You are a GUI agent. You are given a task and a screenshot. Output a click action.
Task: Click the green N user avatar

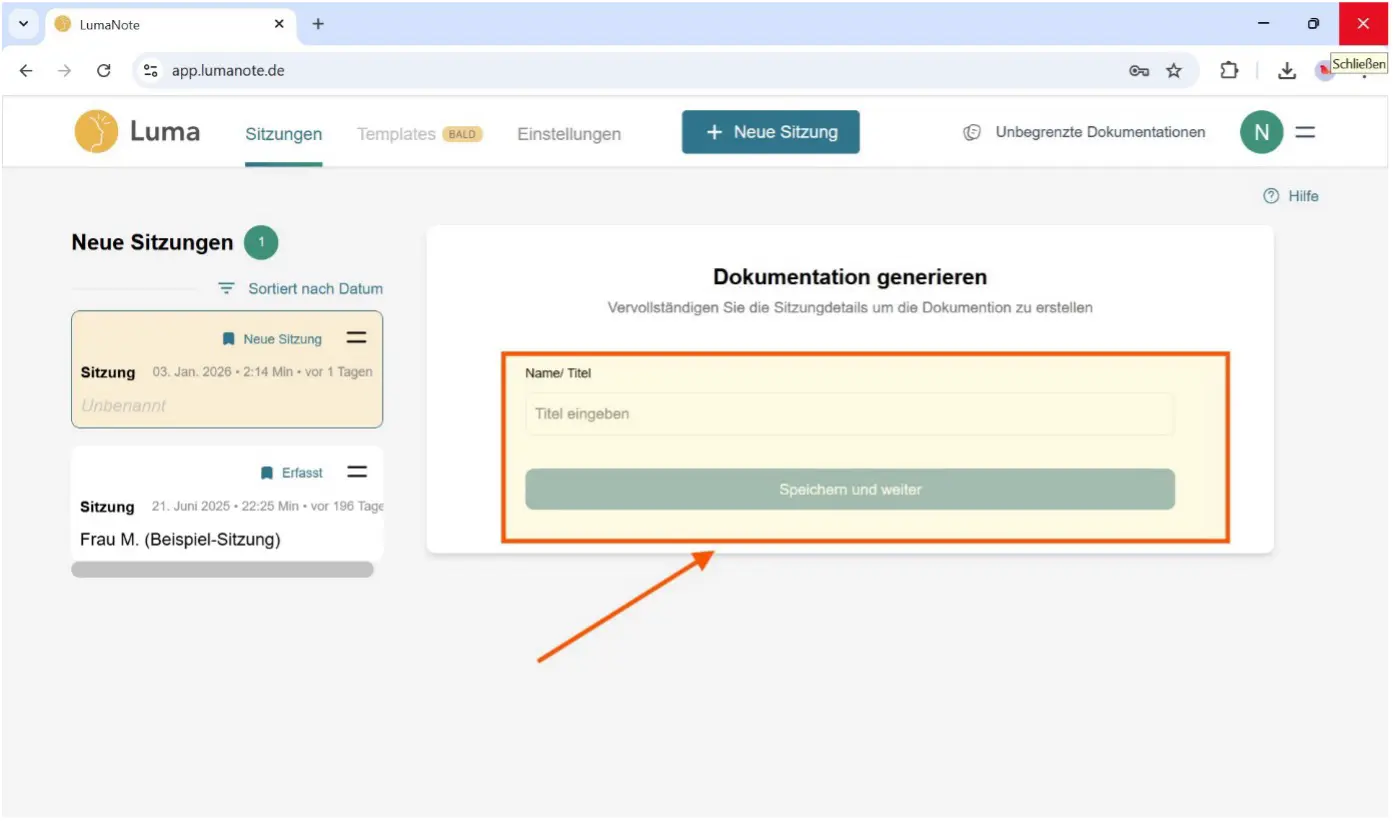1261,132
